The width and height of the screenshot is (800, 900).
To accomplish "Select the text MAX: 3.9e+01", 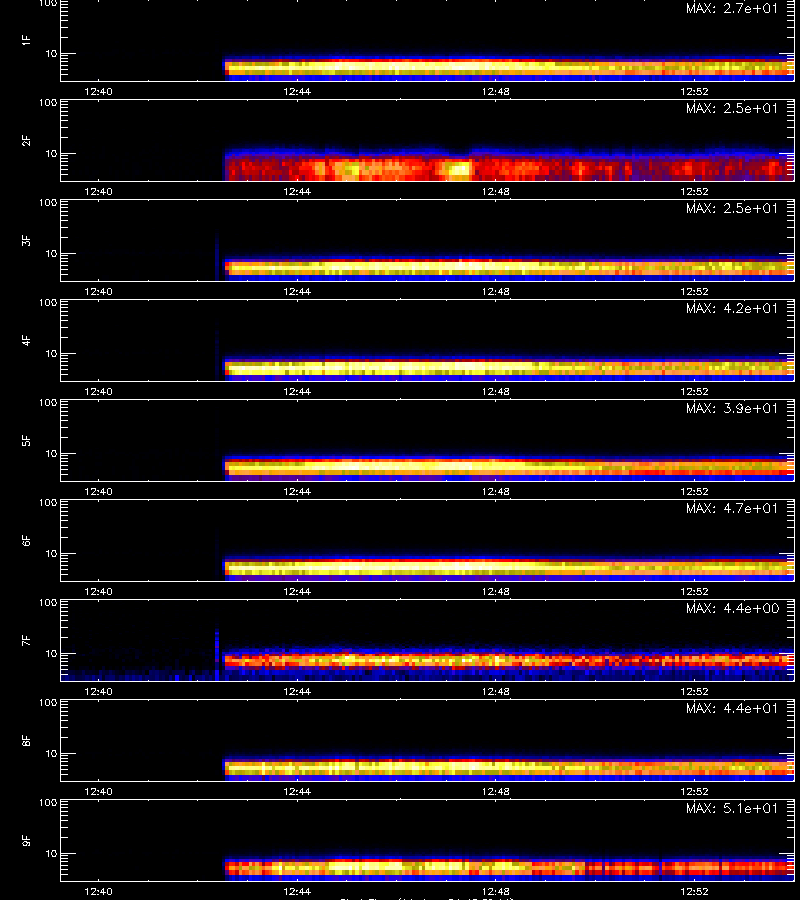I will pyautogui.click(x=732, y=408).
